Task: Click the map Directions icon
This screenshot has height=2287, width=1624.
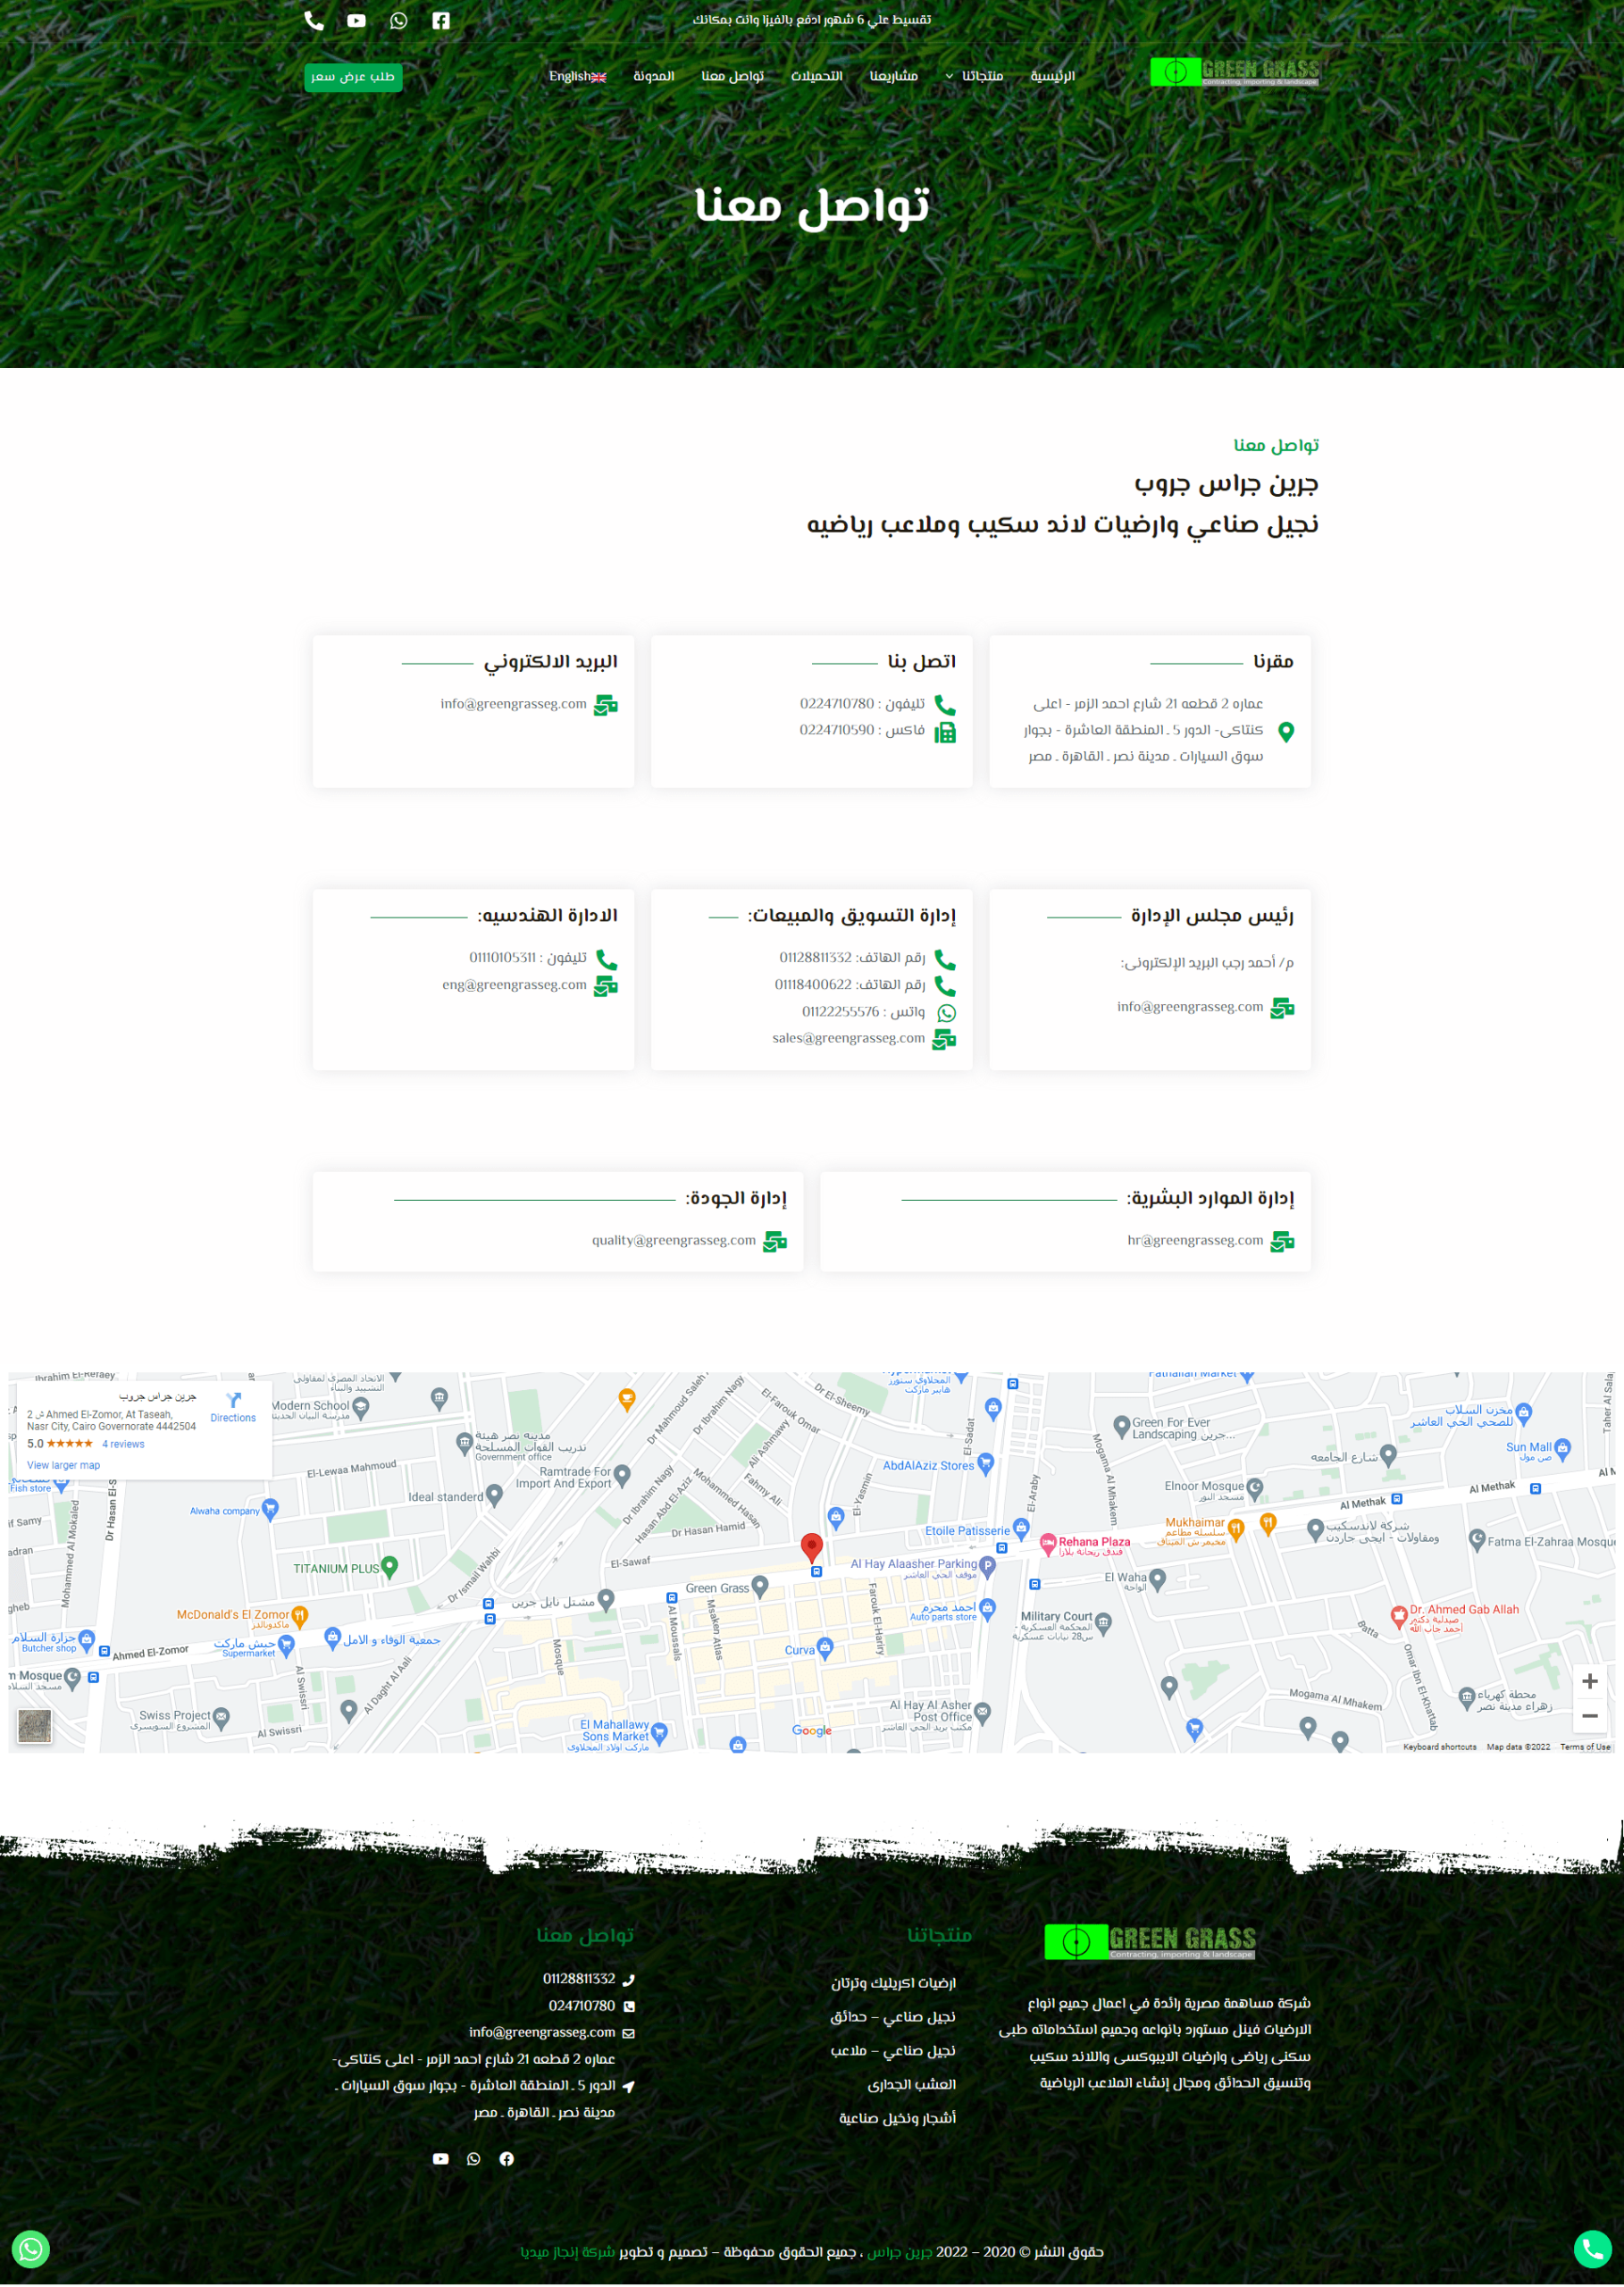Action: [x=233, y=1400]
